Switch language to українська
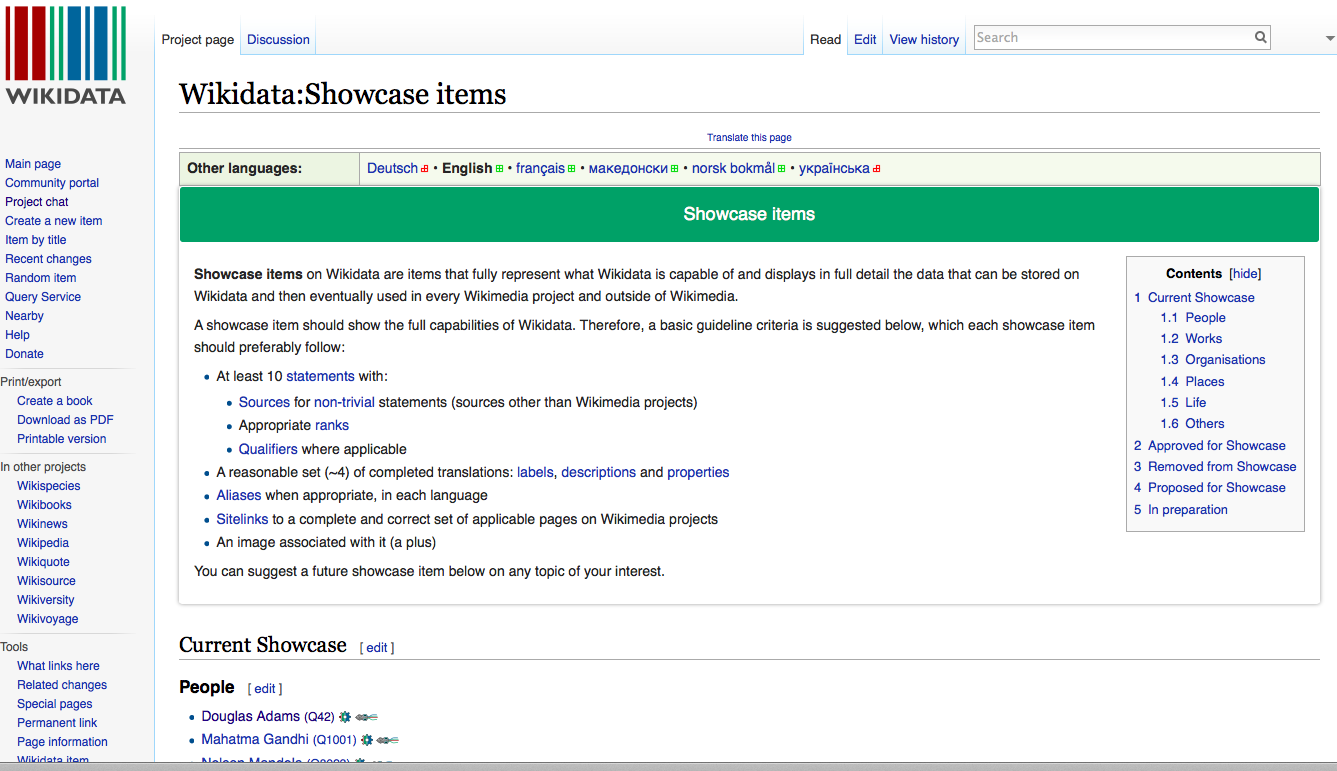Image resolution: width=1337 pixels, height=771 pixels. point(834,168)
